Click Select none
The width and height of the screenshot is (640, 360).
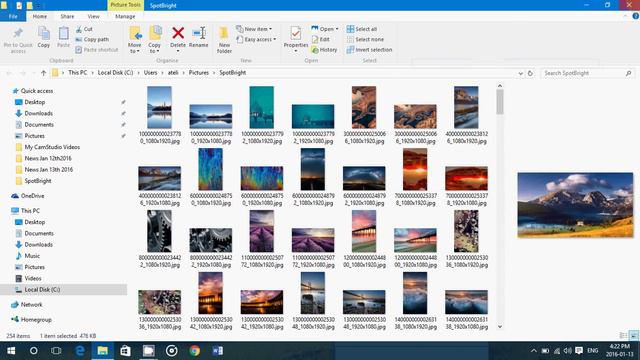point(365,39)
